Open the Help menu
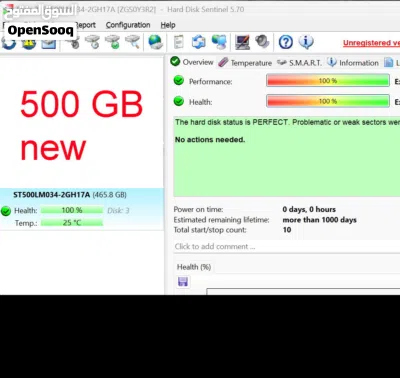Screen dimensions: 400x378 pos(168,25)
